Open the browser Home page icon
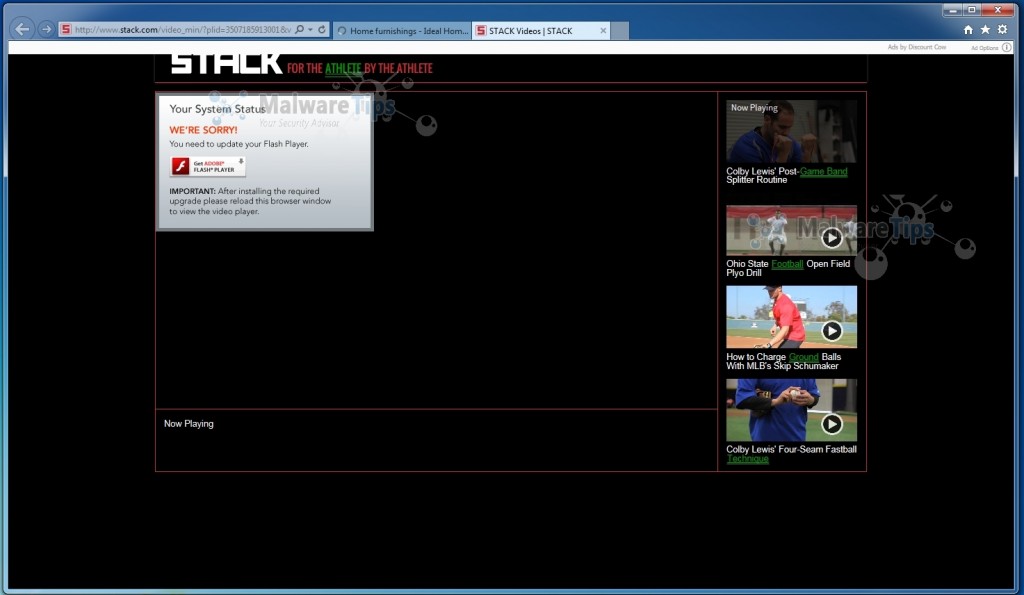The height and width of the screenshot is (595, 1024). point(967,30)
